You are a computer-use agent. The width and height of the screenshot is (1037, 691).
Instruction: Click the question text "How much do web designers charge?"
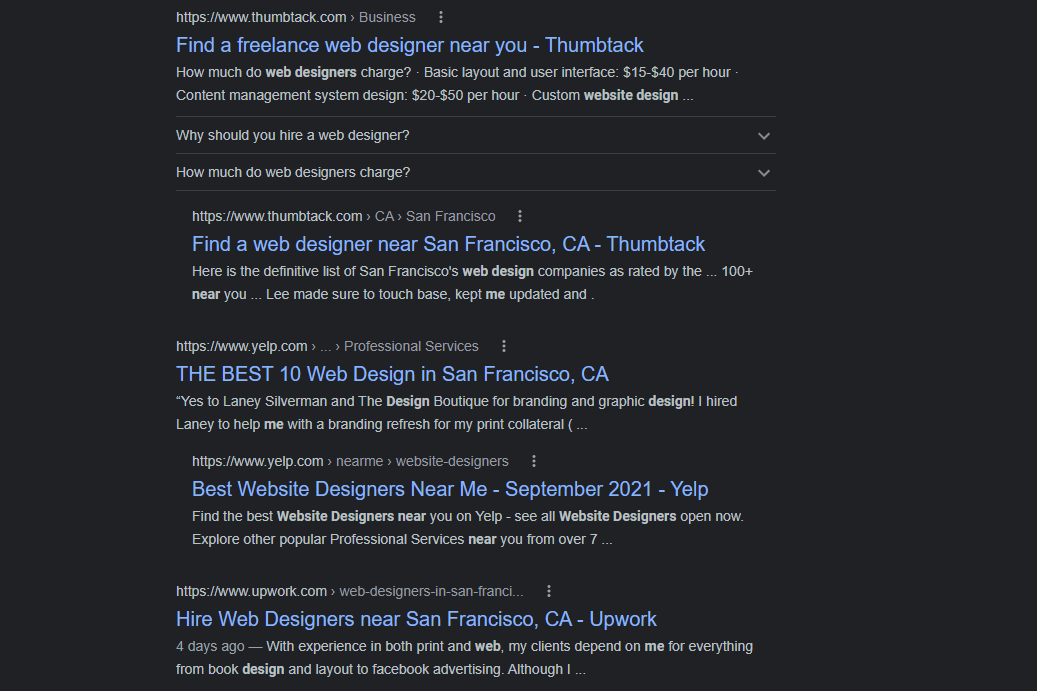coord(292,172)
